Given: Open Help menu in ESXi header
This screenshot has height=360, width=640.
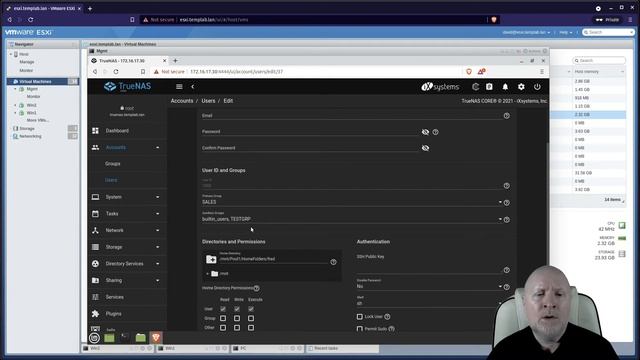Looking at the screenshot, I should coord(566,32).
